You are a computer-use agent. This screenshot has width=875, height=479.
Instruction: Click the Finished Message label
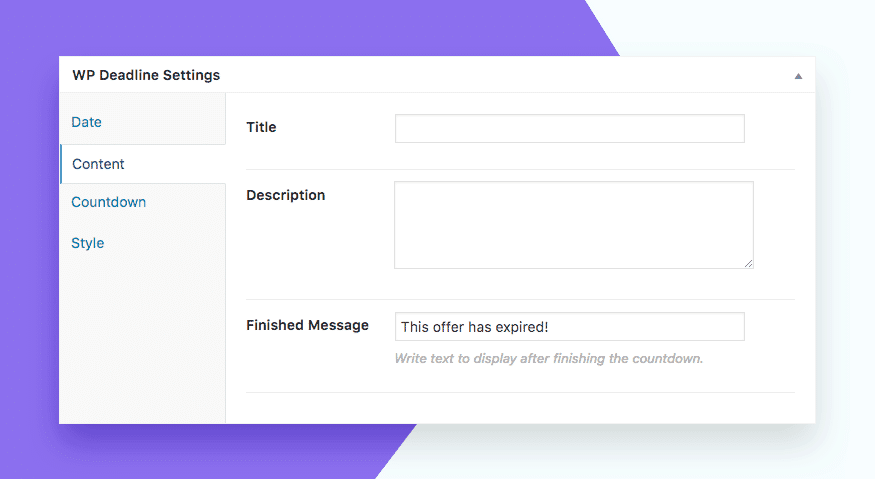click(307, 325)
